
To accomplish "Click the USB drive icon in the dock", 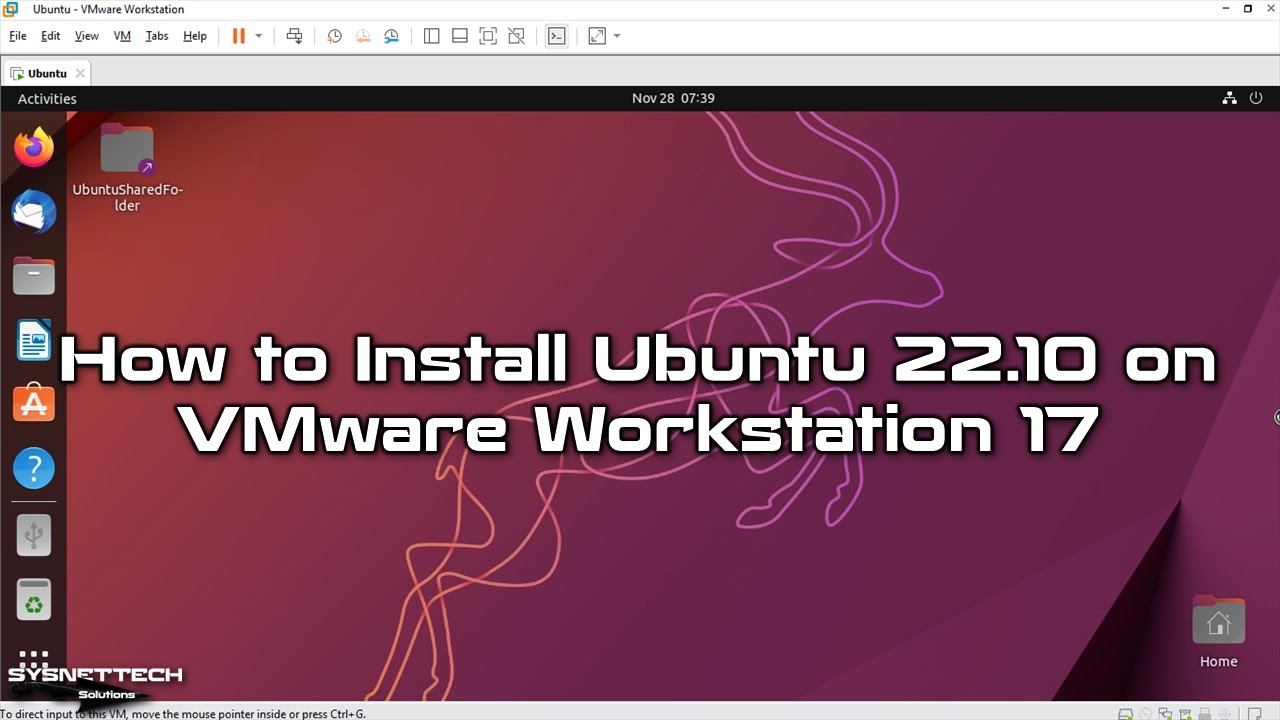I will pos(34,536).
